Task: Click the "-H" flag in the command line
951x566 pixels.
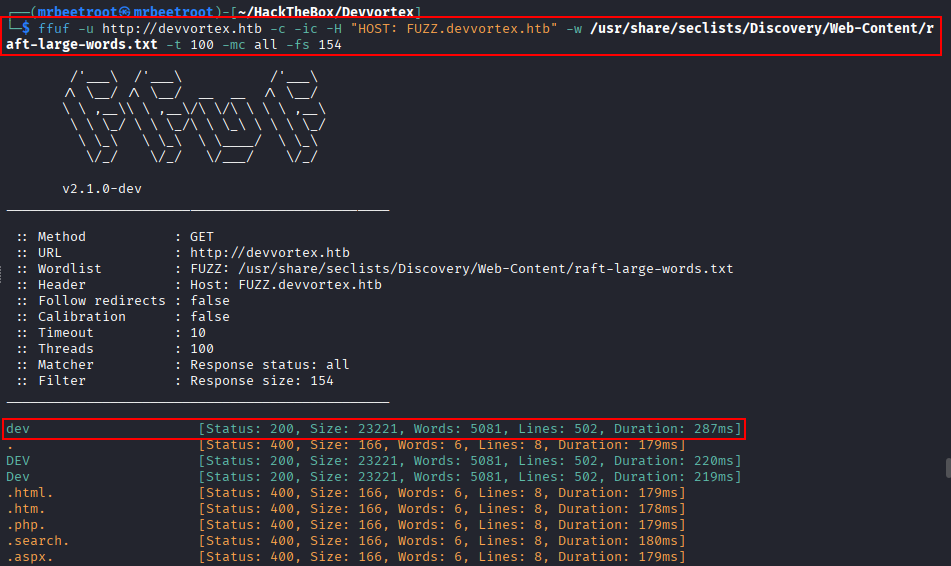Action: pos(334,29)
